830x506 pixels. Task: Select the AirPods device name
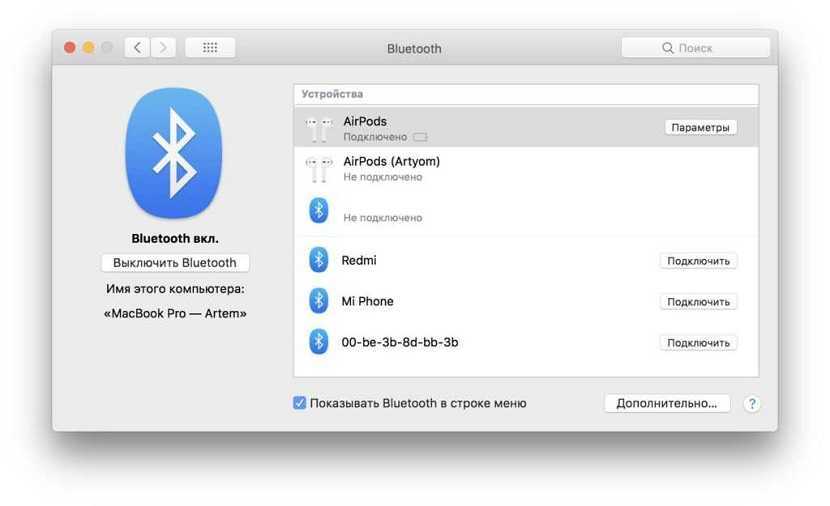pos(365,121)
